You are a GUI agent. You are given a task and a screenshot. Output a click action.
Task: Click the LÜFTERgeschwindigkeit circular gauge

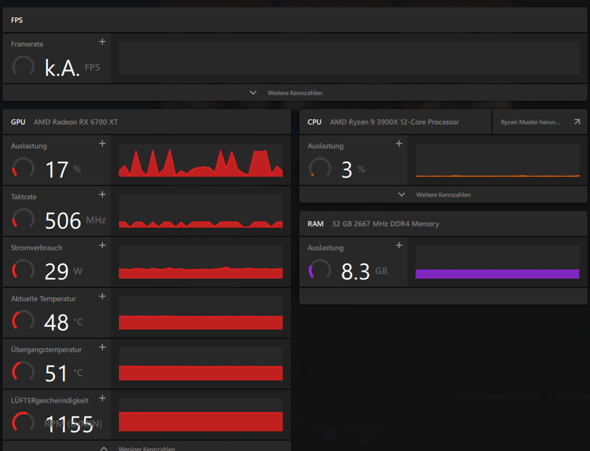(23, 422)
